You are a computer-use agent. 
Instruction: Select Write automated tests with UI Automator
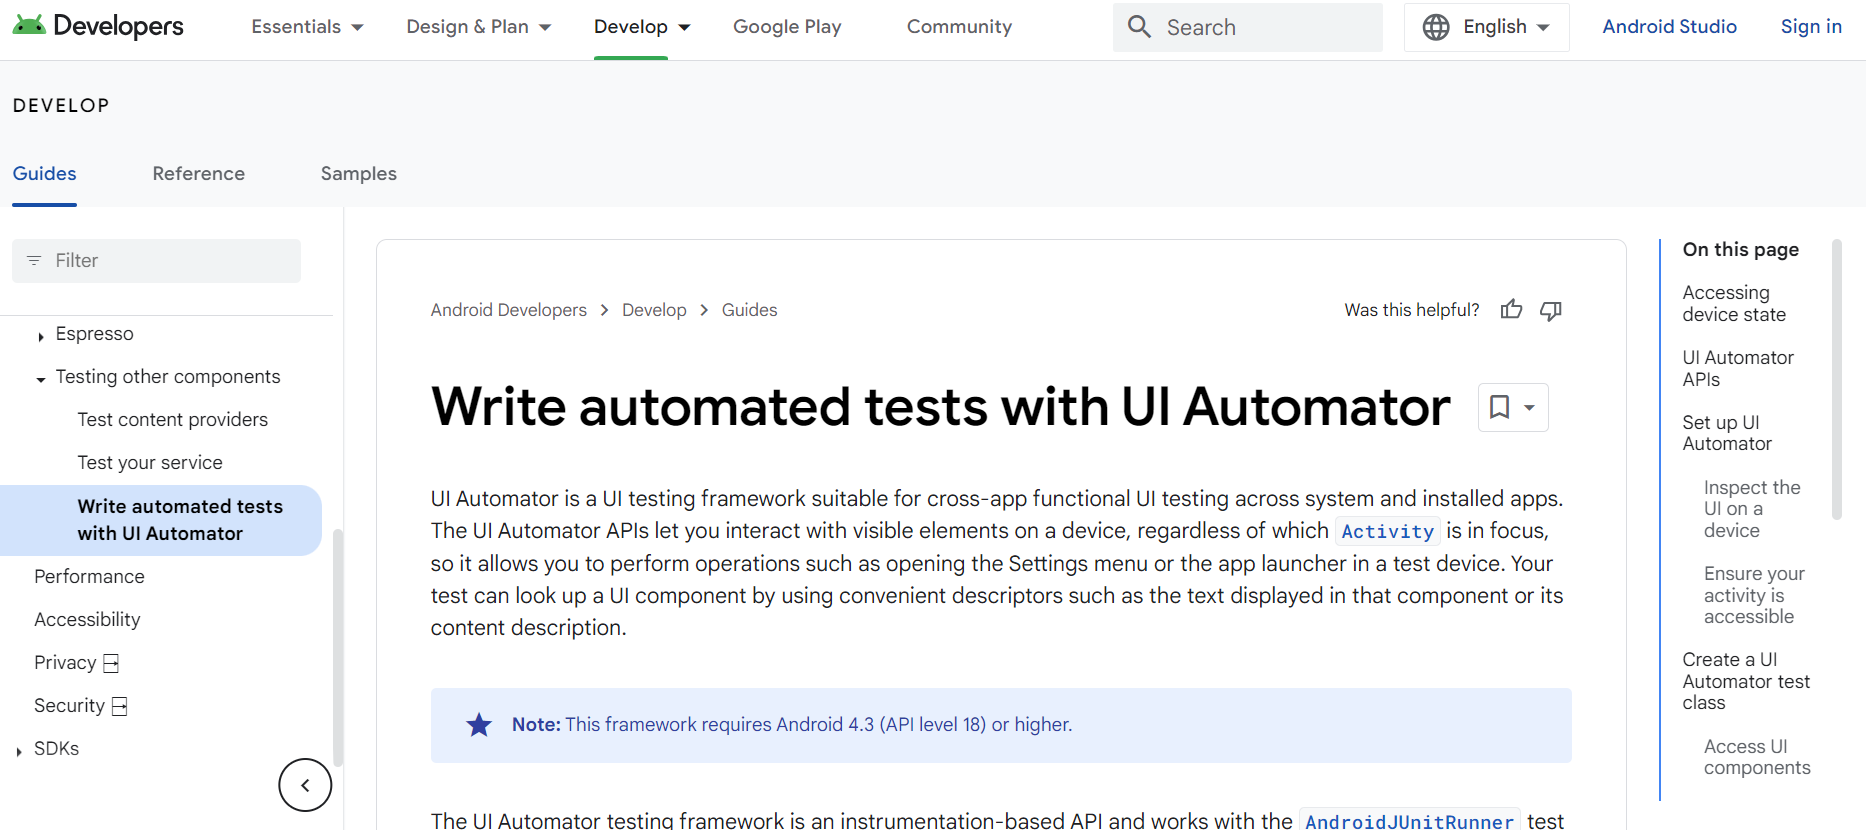pyautogui.click(x=161, y=520)
